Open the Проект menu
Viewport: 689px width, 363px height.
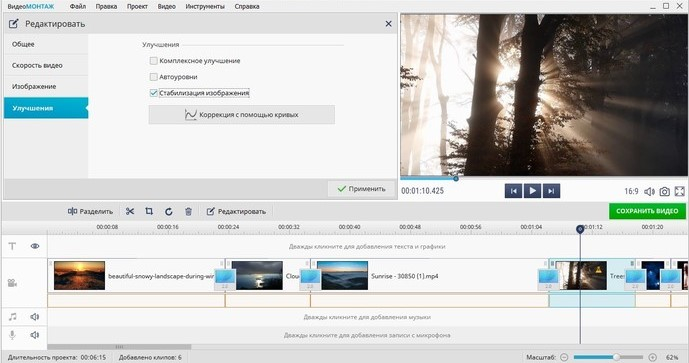[137, 7]
